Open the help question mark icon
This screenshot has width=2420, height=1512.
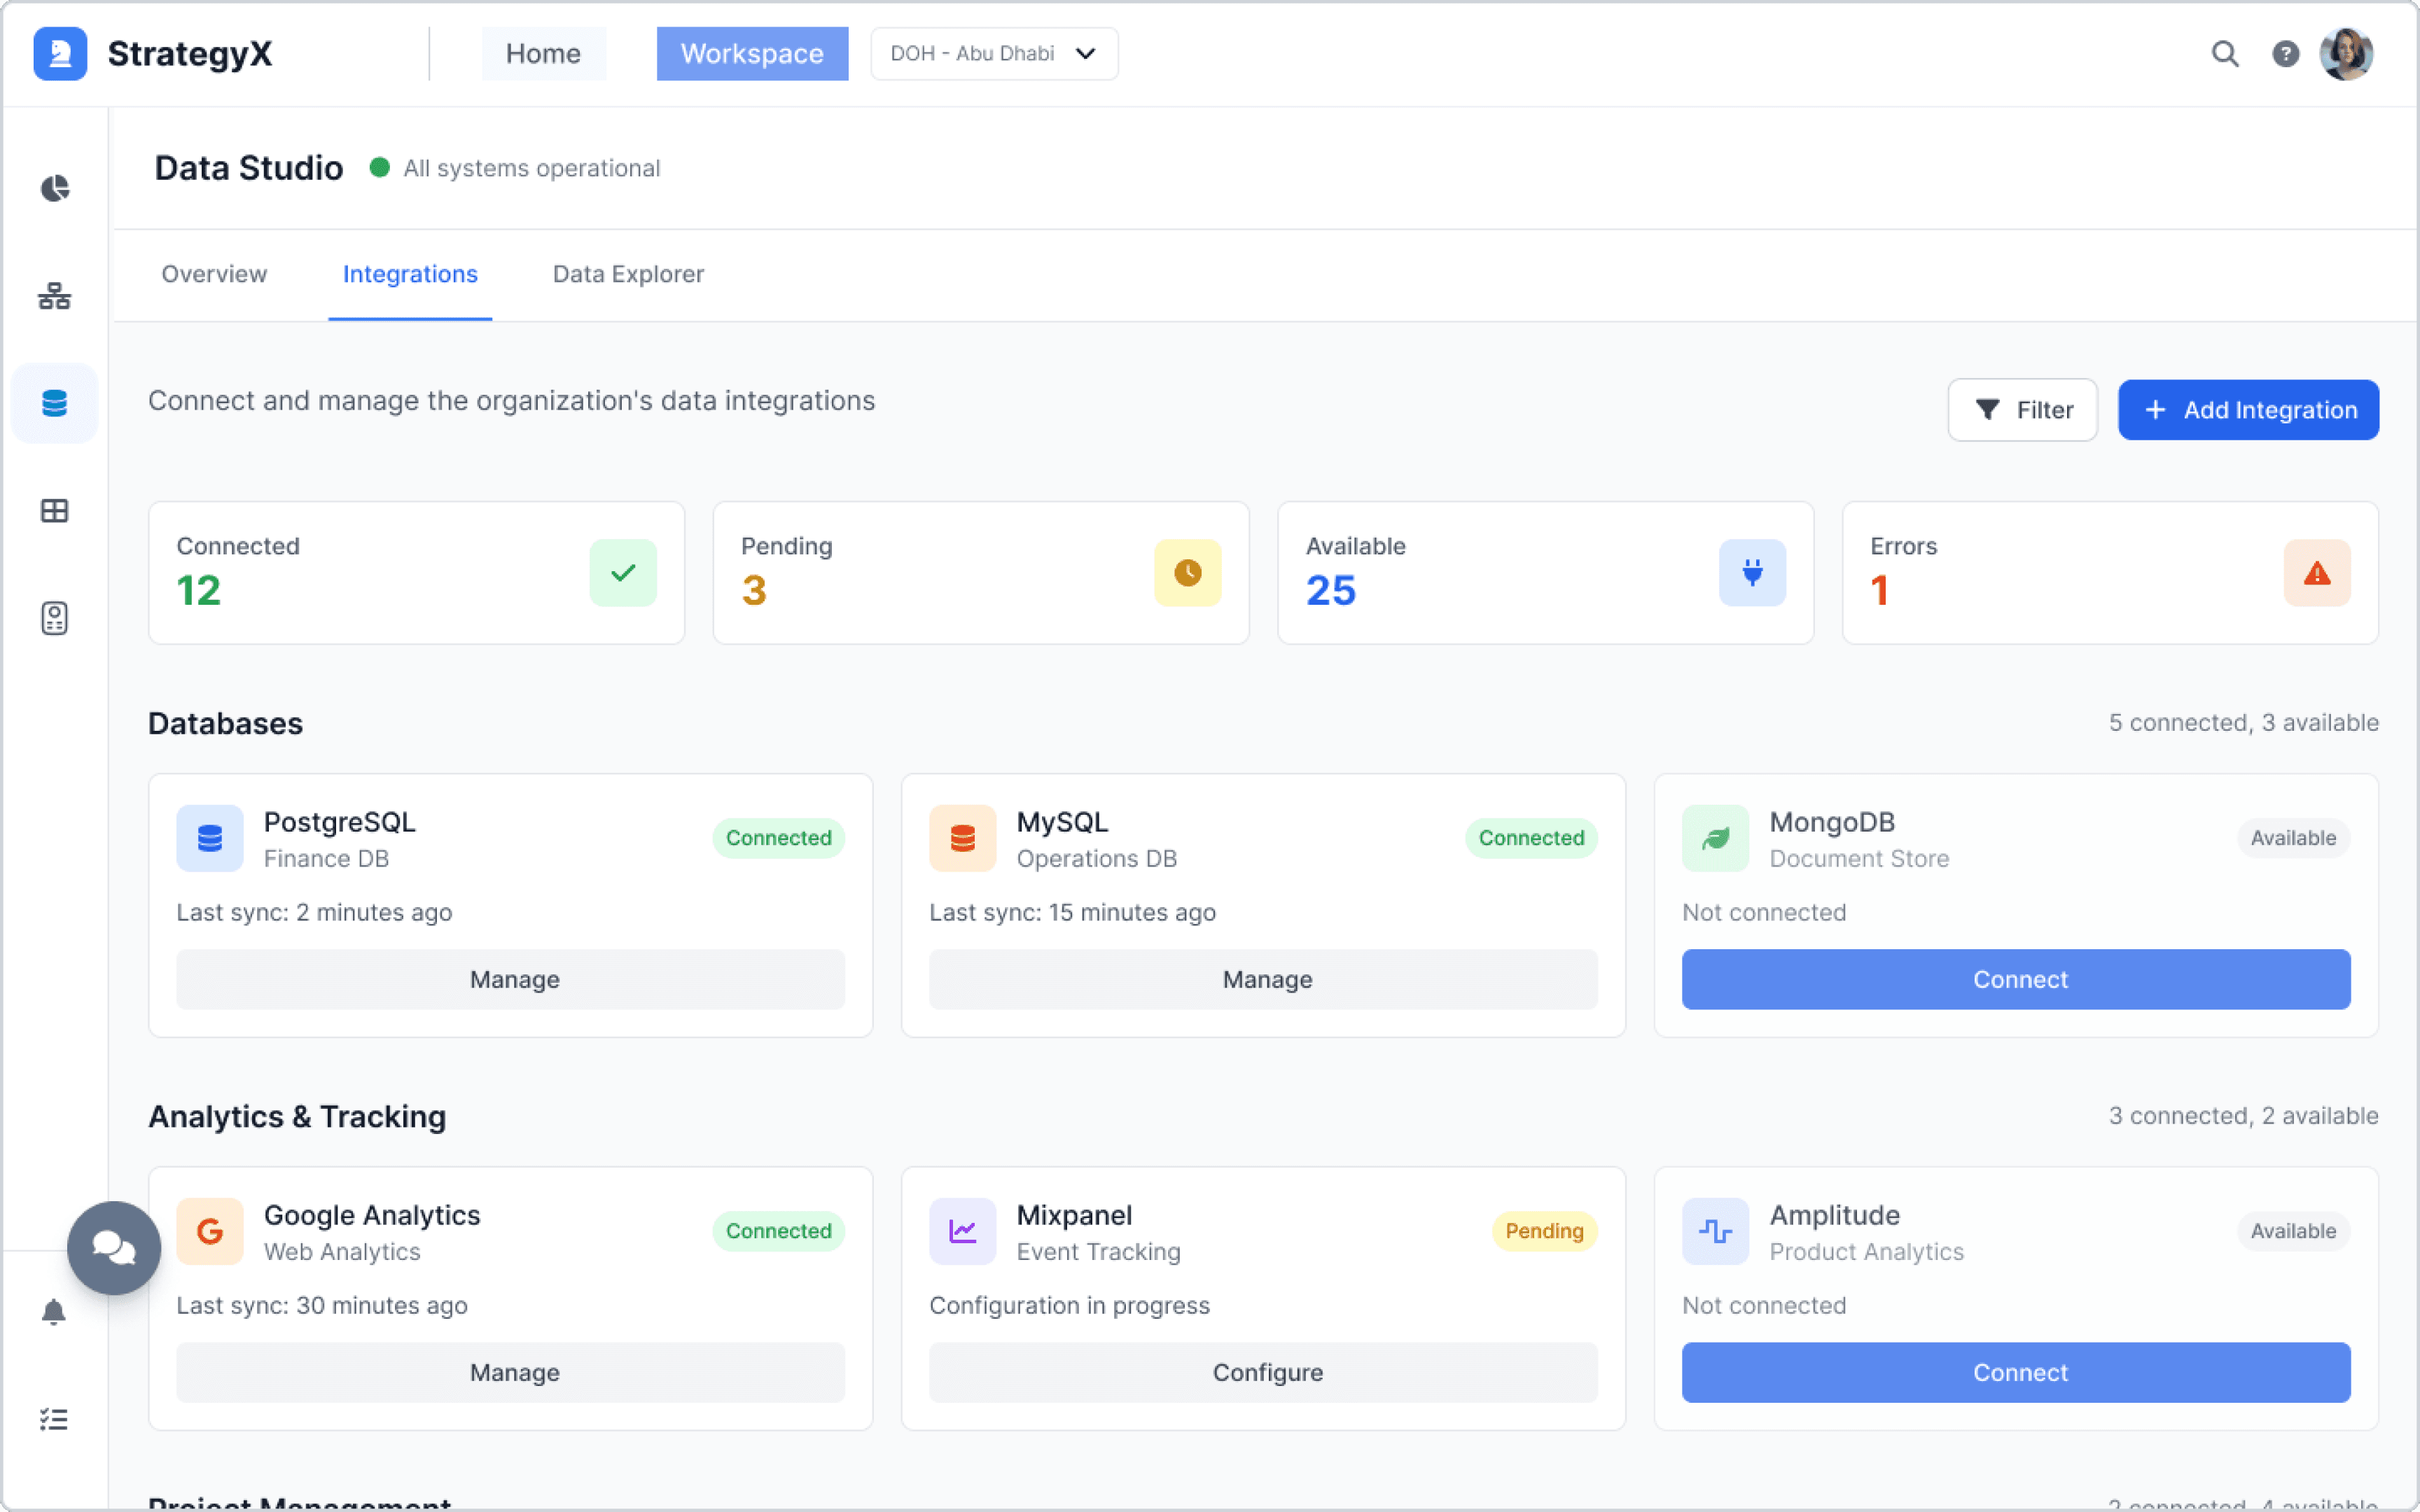tap(2285, 54)
